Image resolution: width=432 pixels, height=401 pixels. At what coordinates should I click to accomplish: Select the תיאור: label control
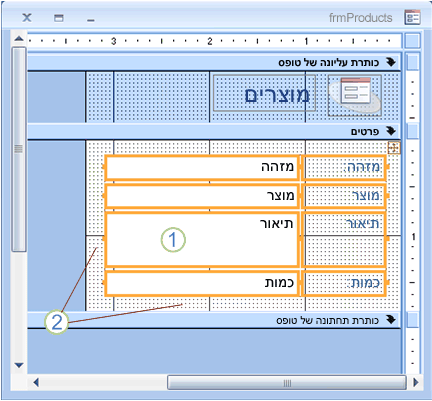pyautogui.click(x=343, y=239)
